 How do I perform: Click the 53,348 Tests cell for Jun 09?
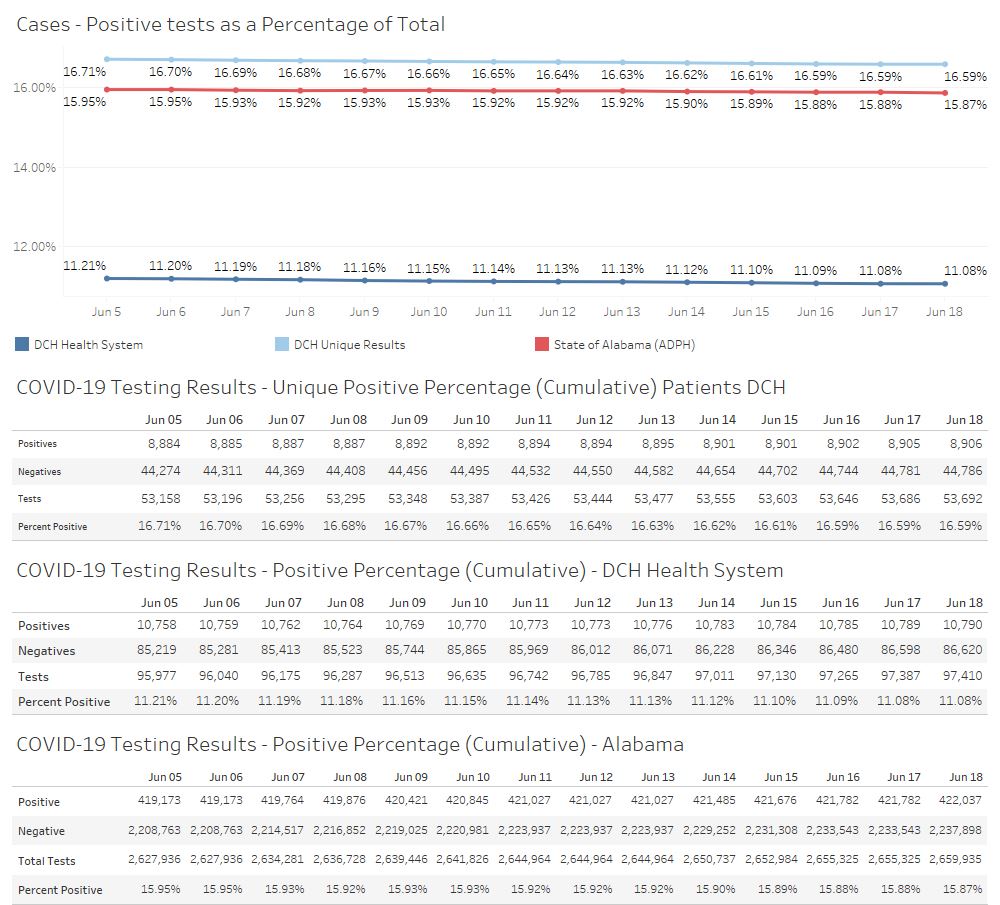(408, 499)
